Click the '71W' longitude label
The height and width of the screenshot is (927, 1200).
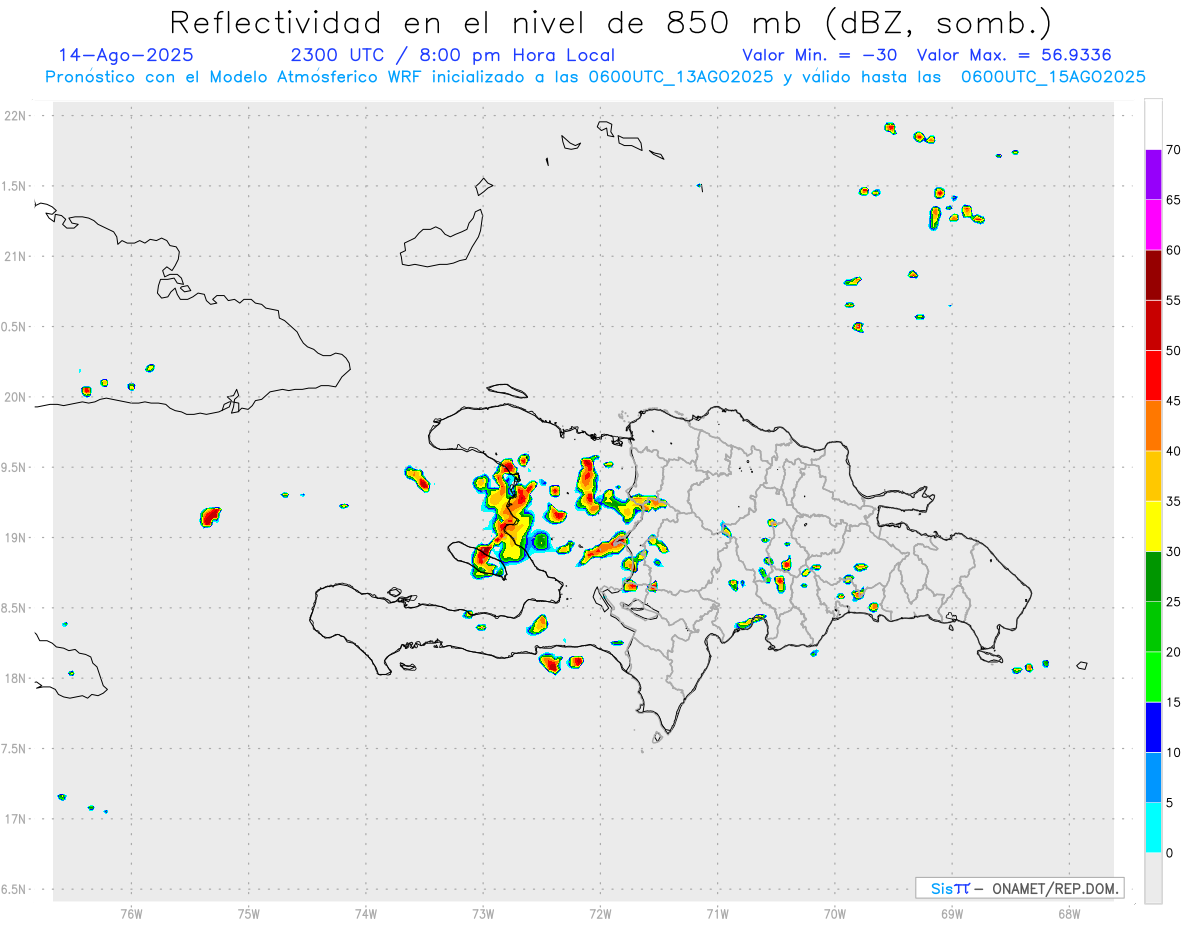[717, 913]
